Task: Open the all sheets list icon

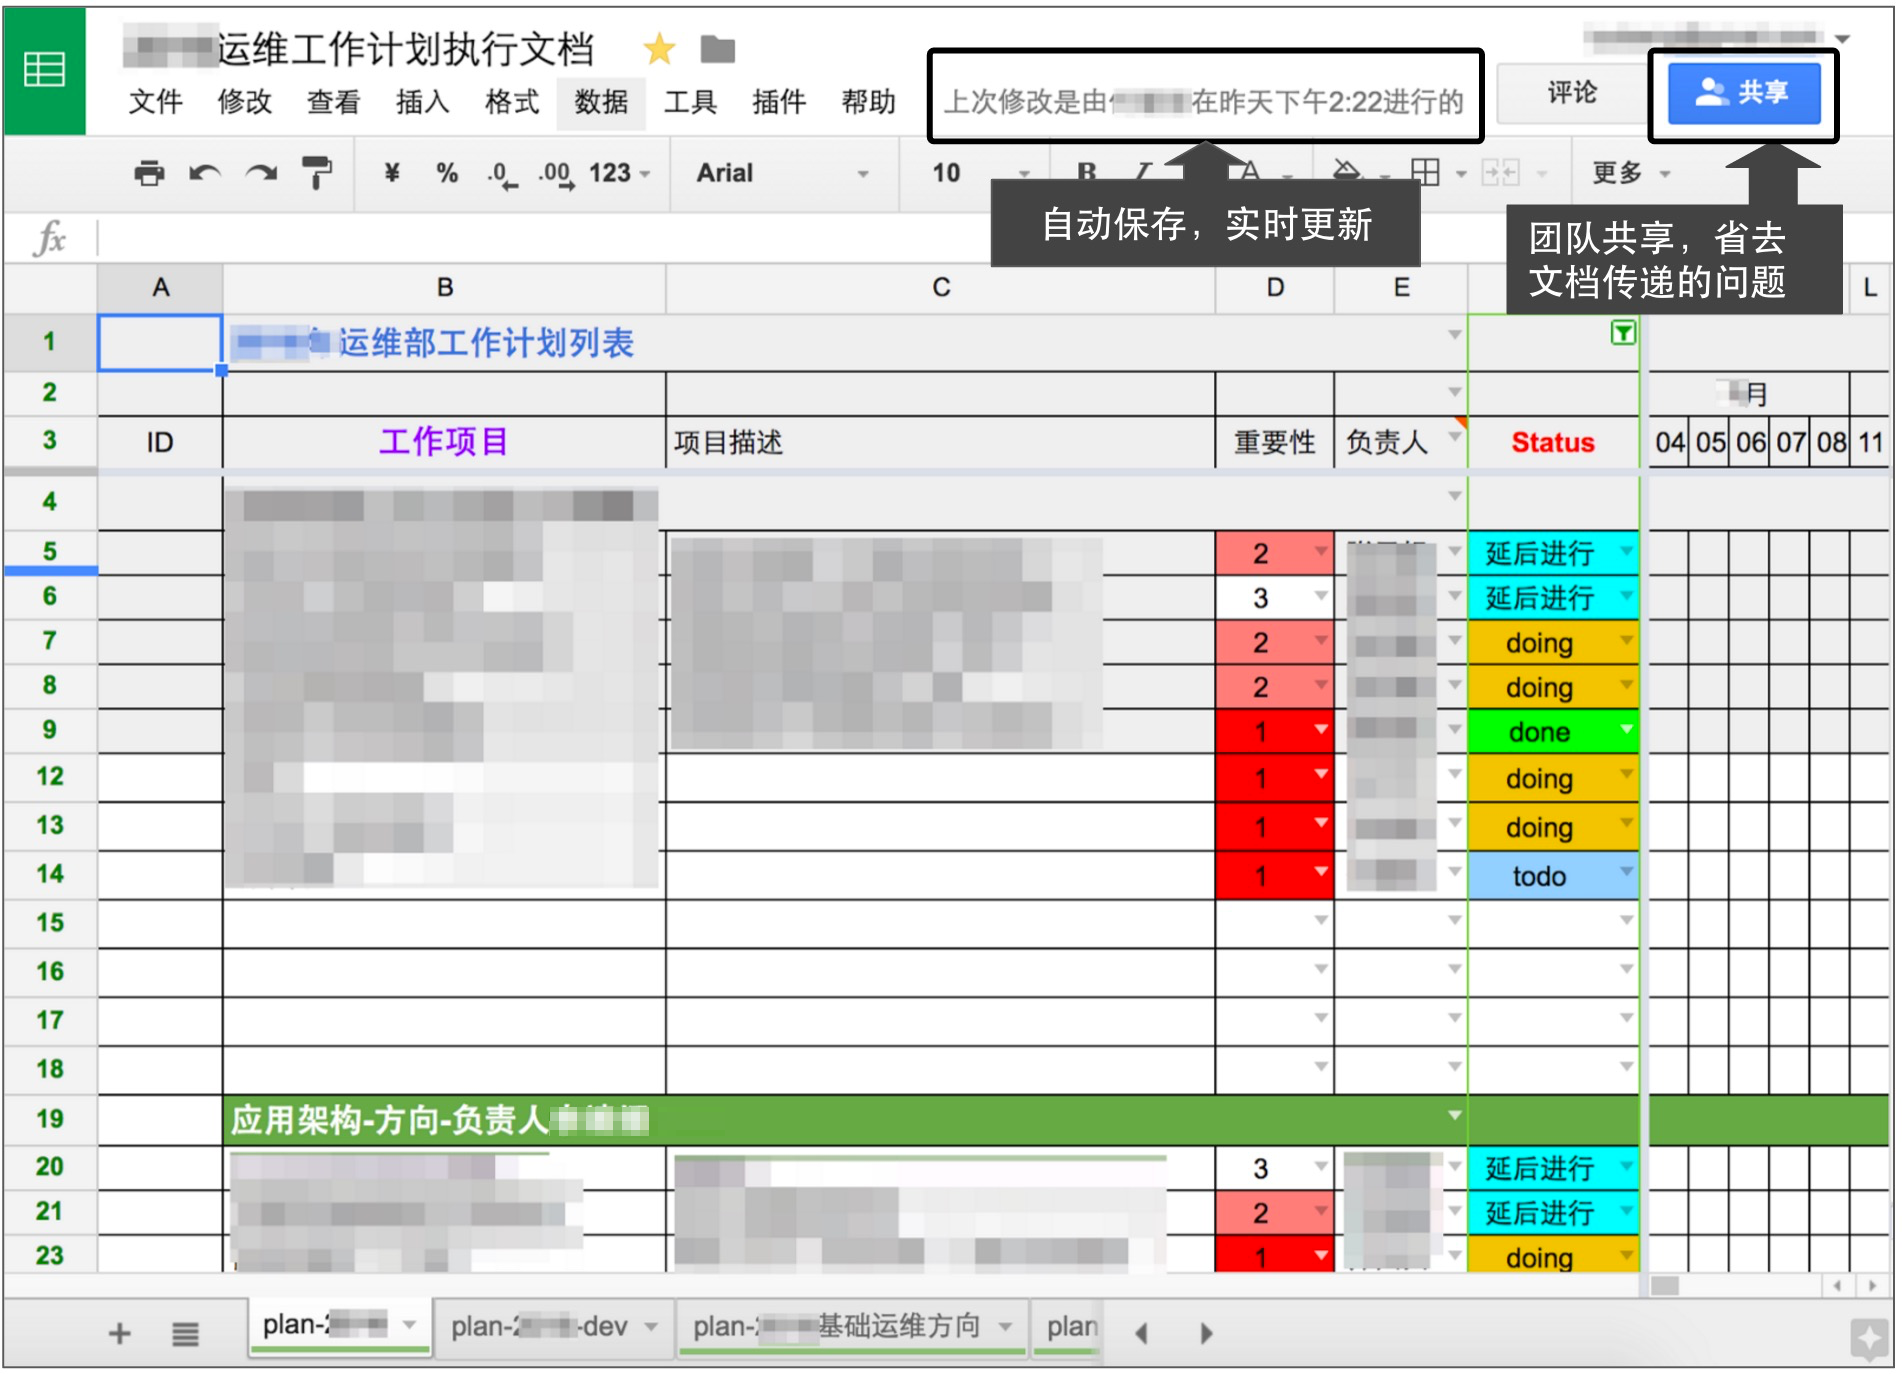Action: [x=185, y=1333]
